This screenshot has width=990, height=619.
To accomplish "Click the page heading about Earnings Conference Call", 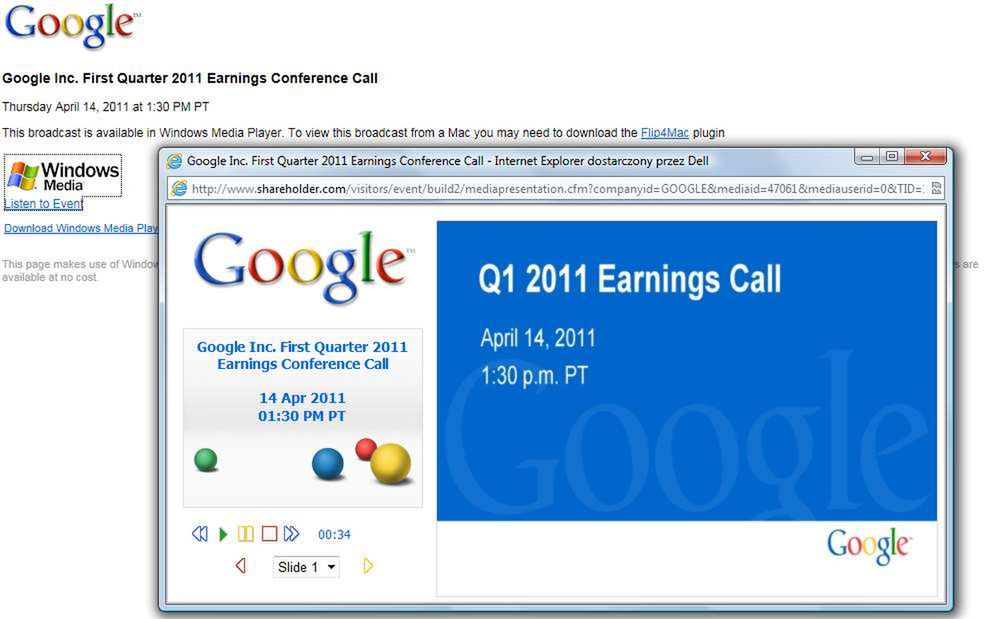I will (190, 78).
